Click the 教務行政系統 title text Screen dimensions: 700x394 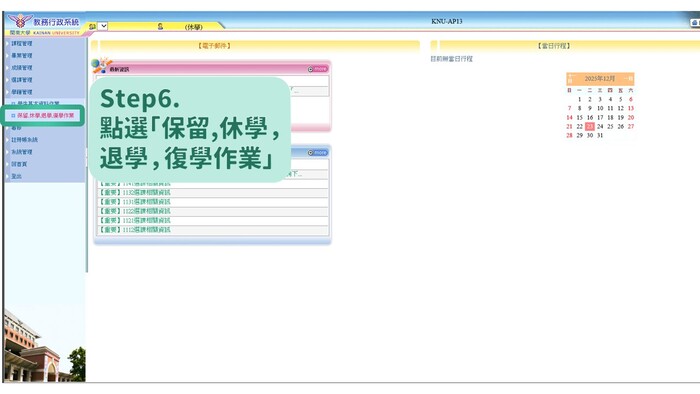click(x=56, y=22)
